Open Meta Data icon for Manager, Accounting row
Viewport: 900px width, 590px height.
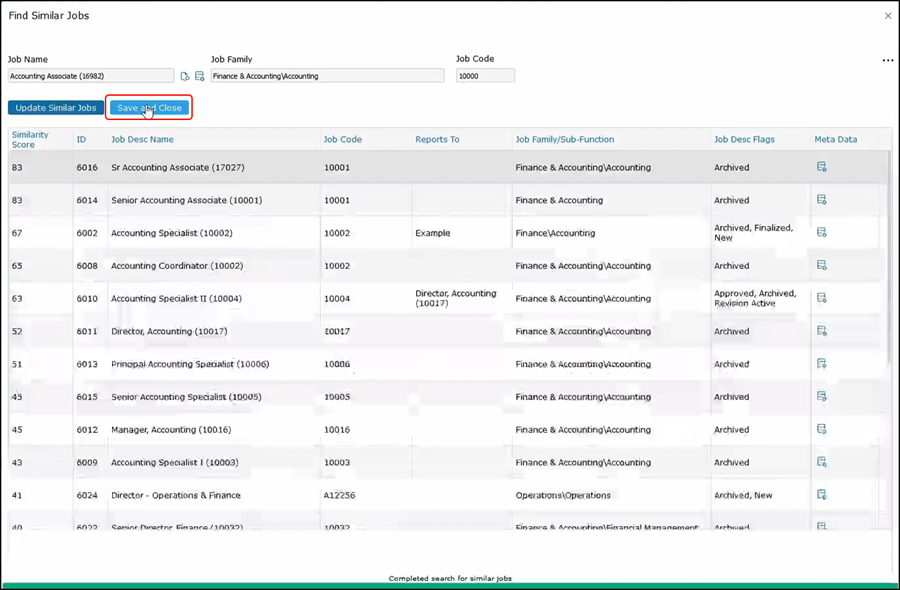tap(821, 429)
